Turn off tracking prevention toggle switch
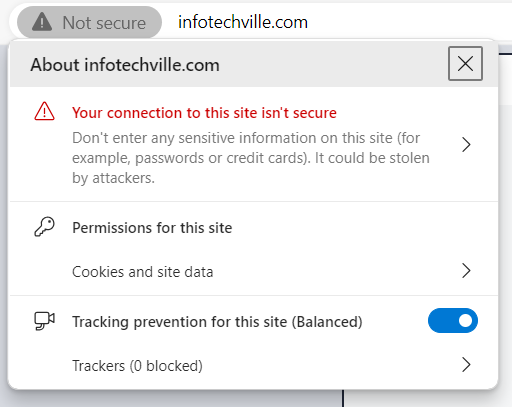Viewport: 512px width, 407px height. 453,321
